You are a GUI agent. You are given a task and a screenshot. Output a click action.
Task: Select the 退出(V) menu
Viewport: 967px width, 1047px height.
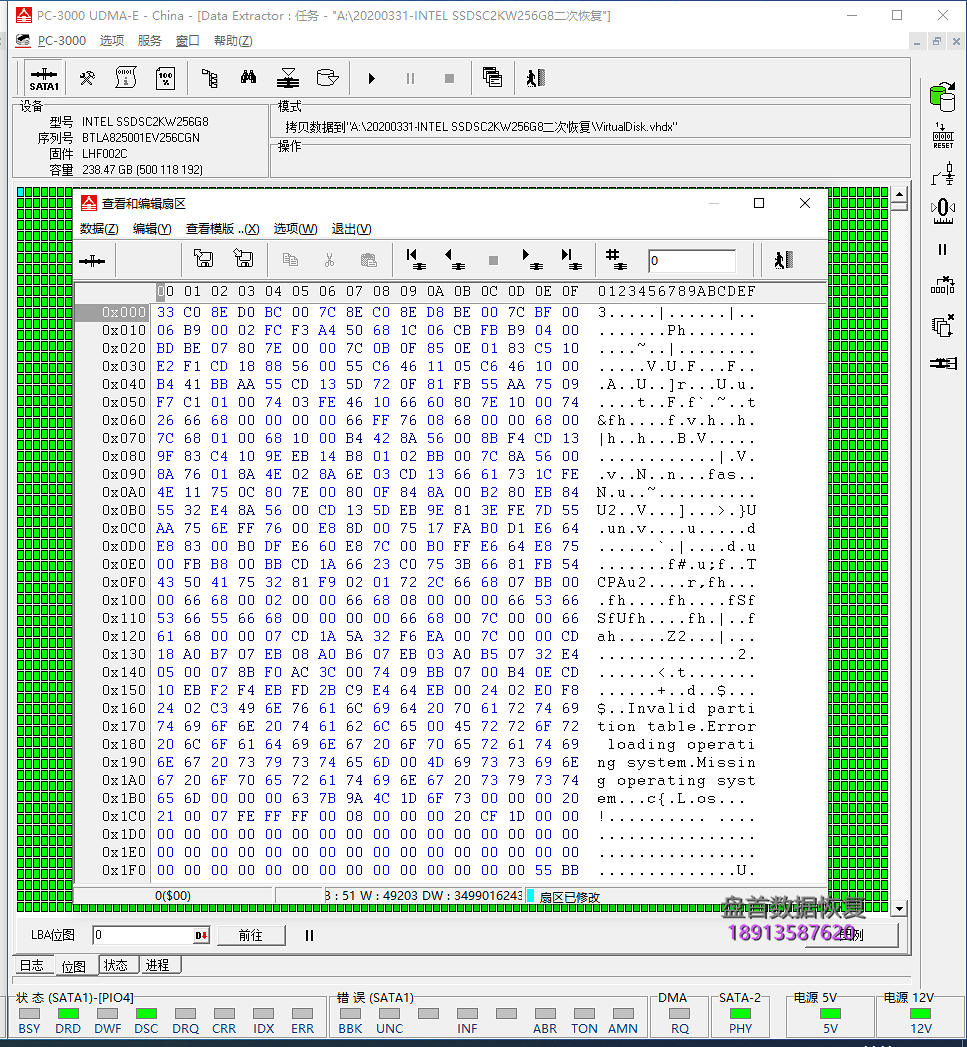coord(351,229)
